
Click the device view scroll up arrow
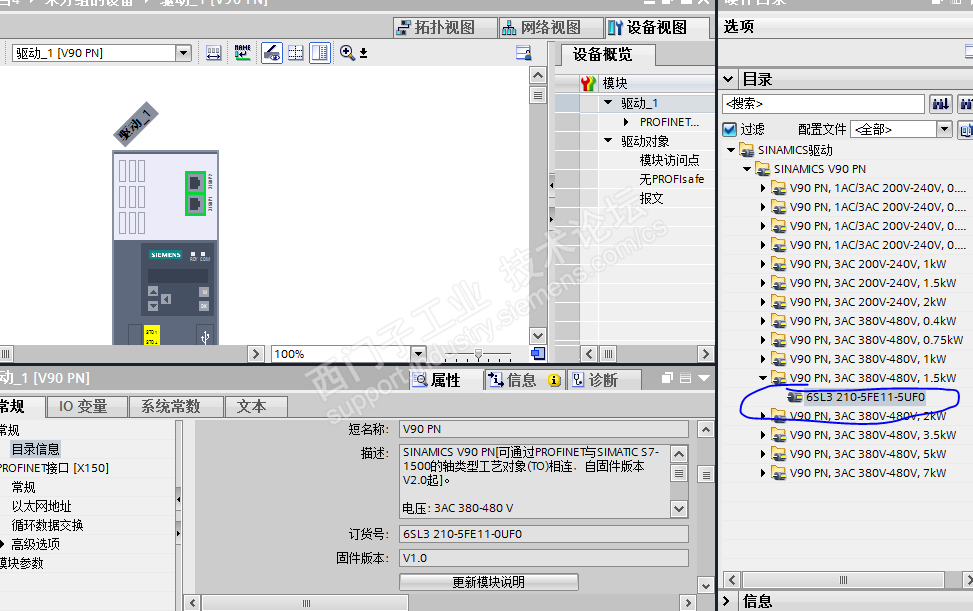pos(538,76)
